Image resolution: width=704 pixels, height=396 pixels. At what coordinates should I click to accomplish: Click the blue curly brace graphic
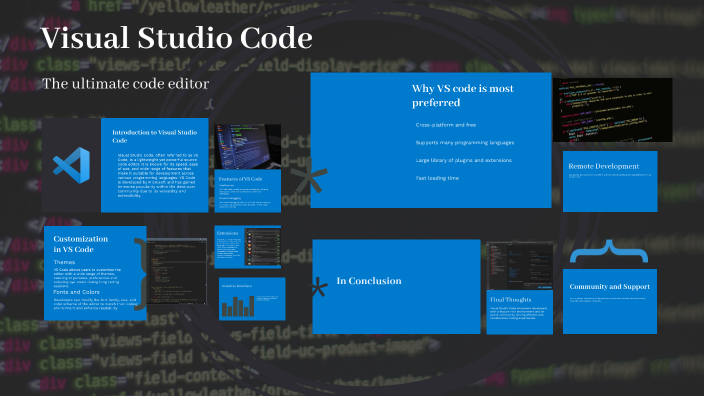click(x=609, y=251)
